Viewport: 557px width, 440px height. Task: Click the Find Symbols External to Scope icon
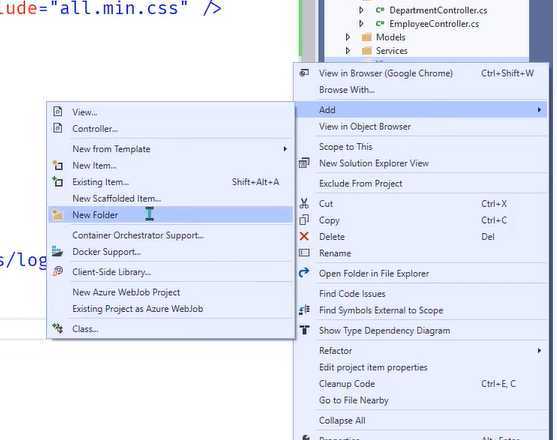(x=304, y=310)
